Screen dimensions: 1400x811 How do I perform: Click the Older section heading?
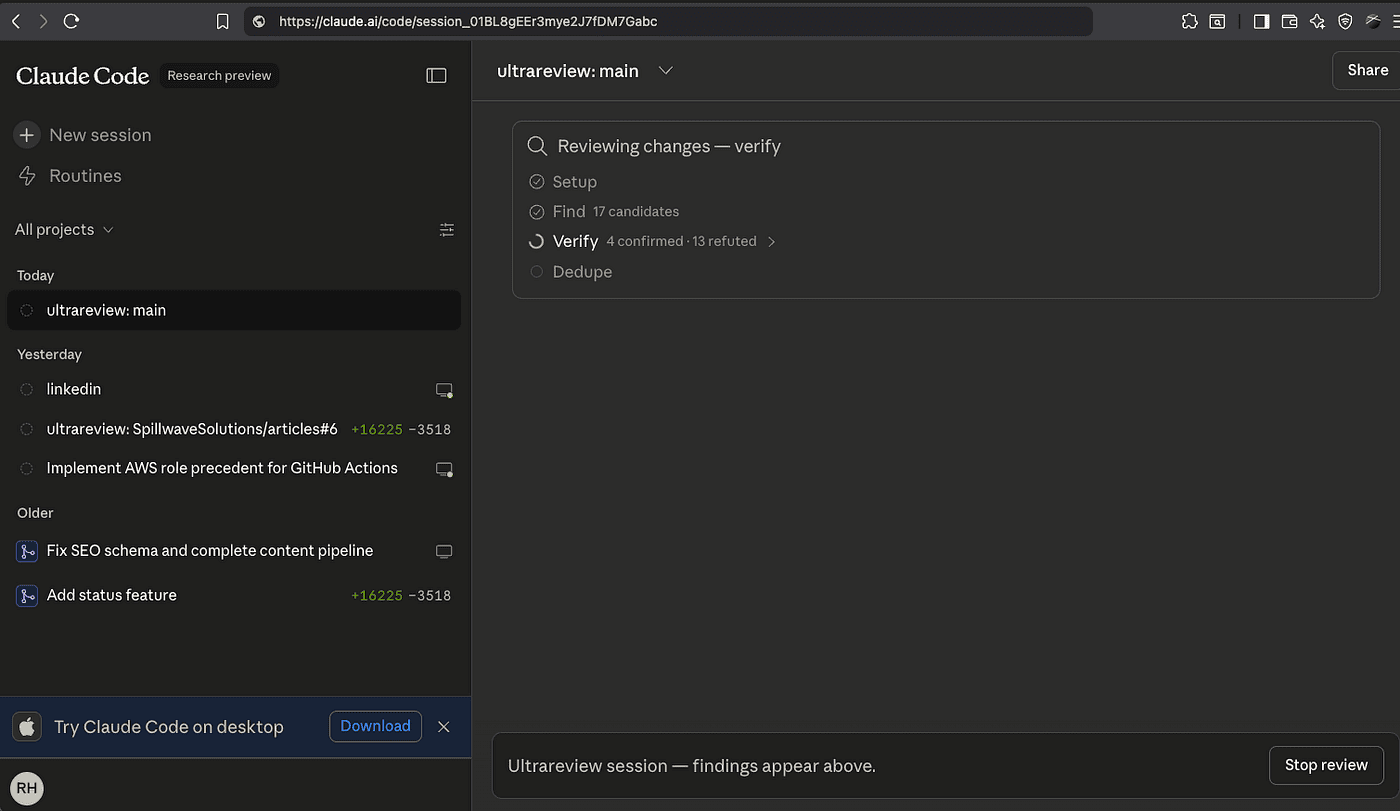(x=35, y=513)
